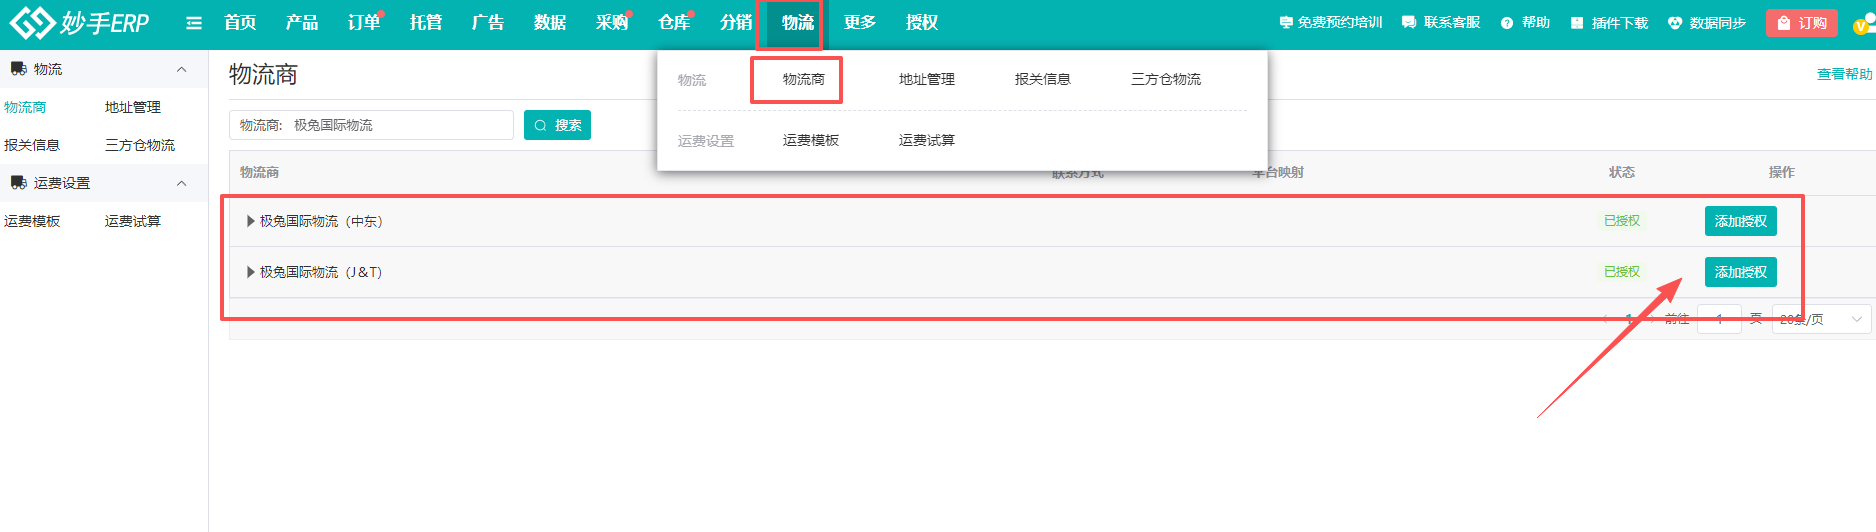1876x532 pixels.
Task: Open 广告 in top navigation
Action: point(488,23)
